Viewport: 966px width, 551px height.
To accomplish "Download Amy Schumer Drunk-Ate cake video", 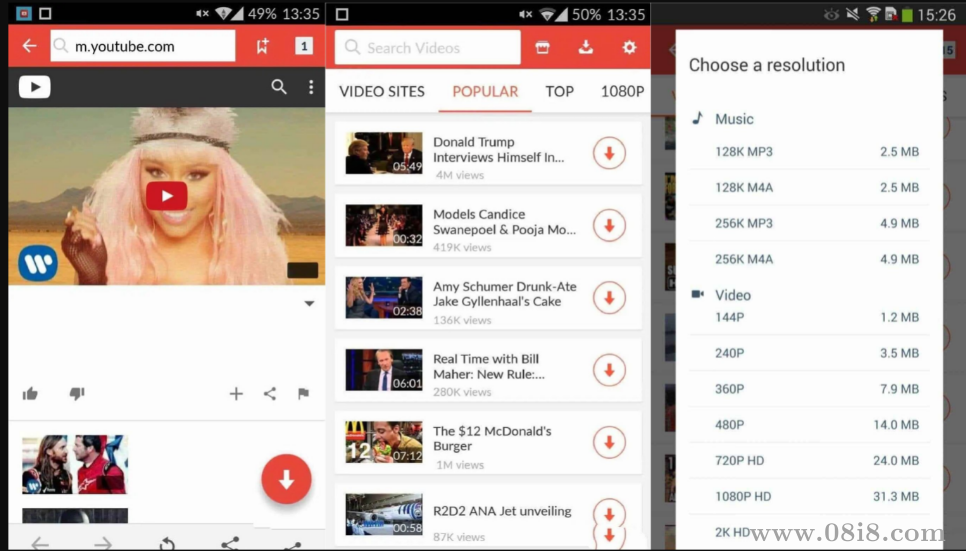I will (609, 298).
